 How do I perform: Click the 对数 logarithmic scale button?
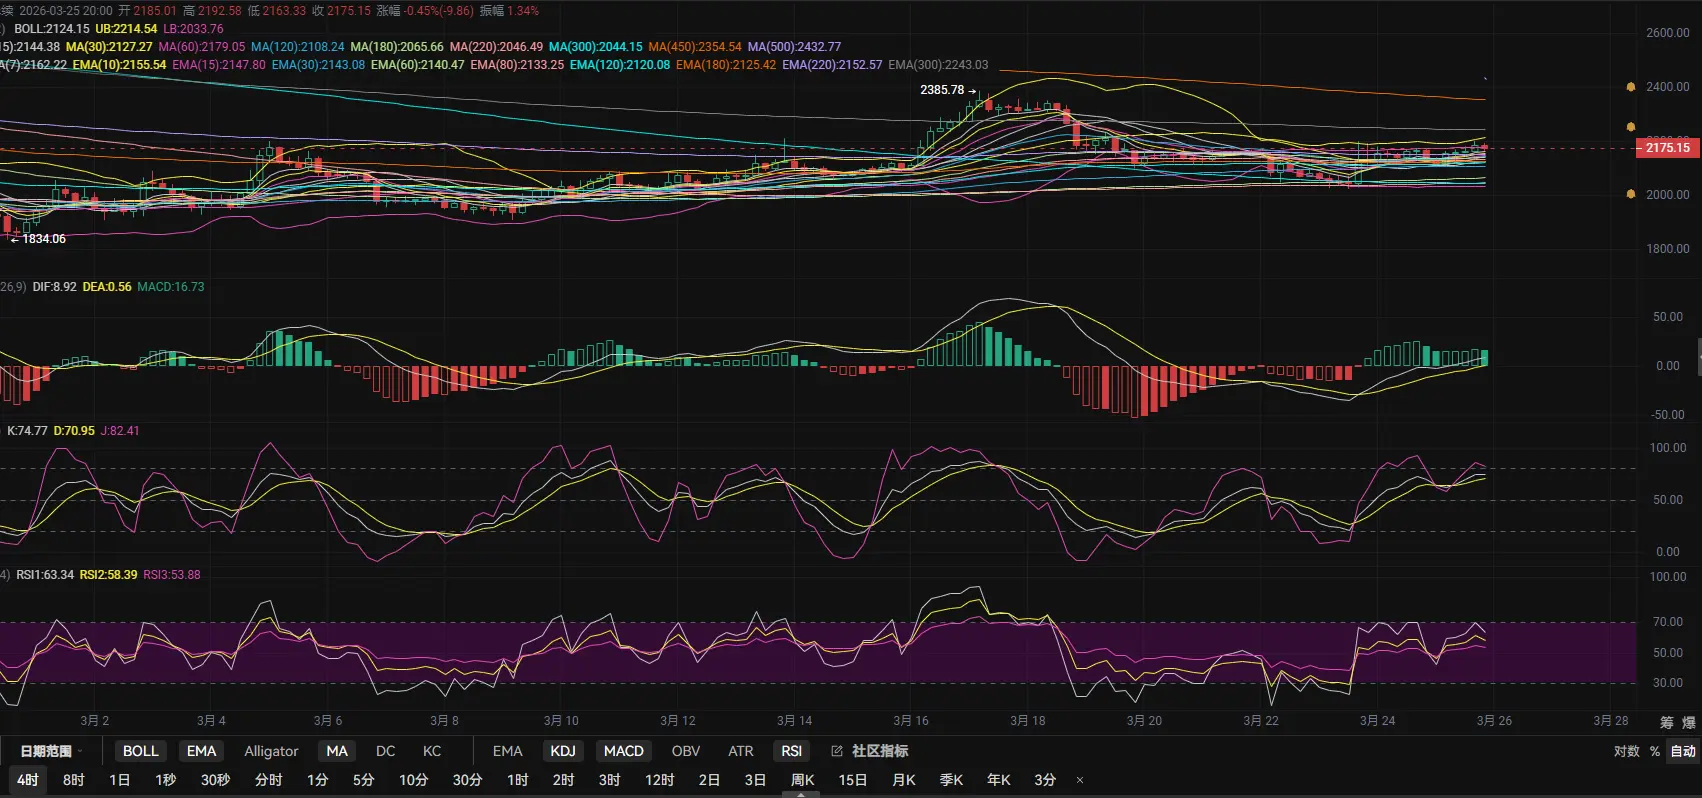[x=1626, y=751]
